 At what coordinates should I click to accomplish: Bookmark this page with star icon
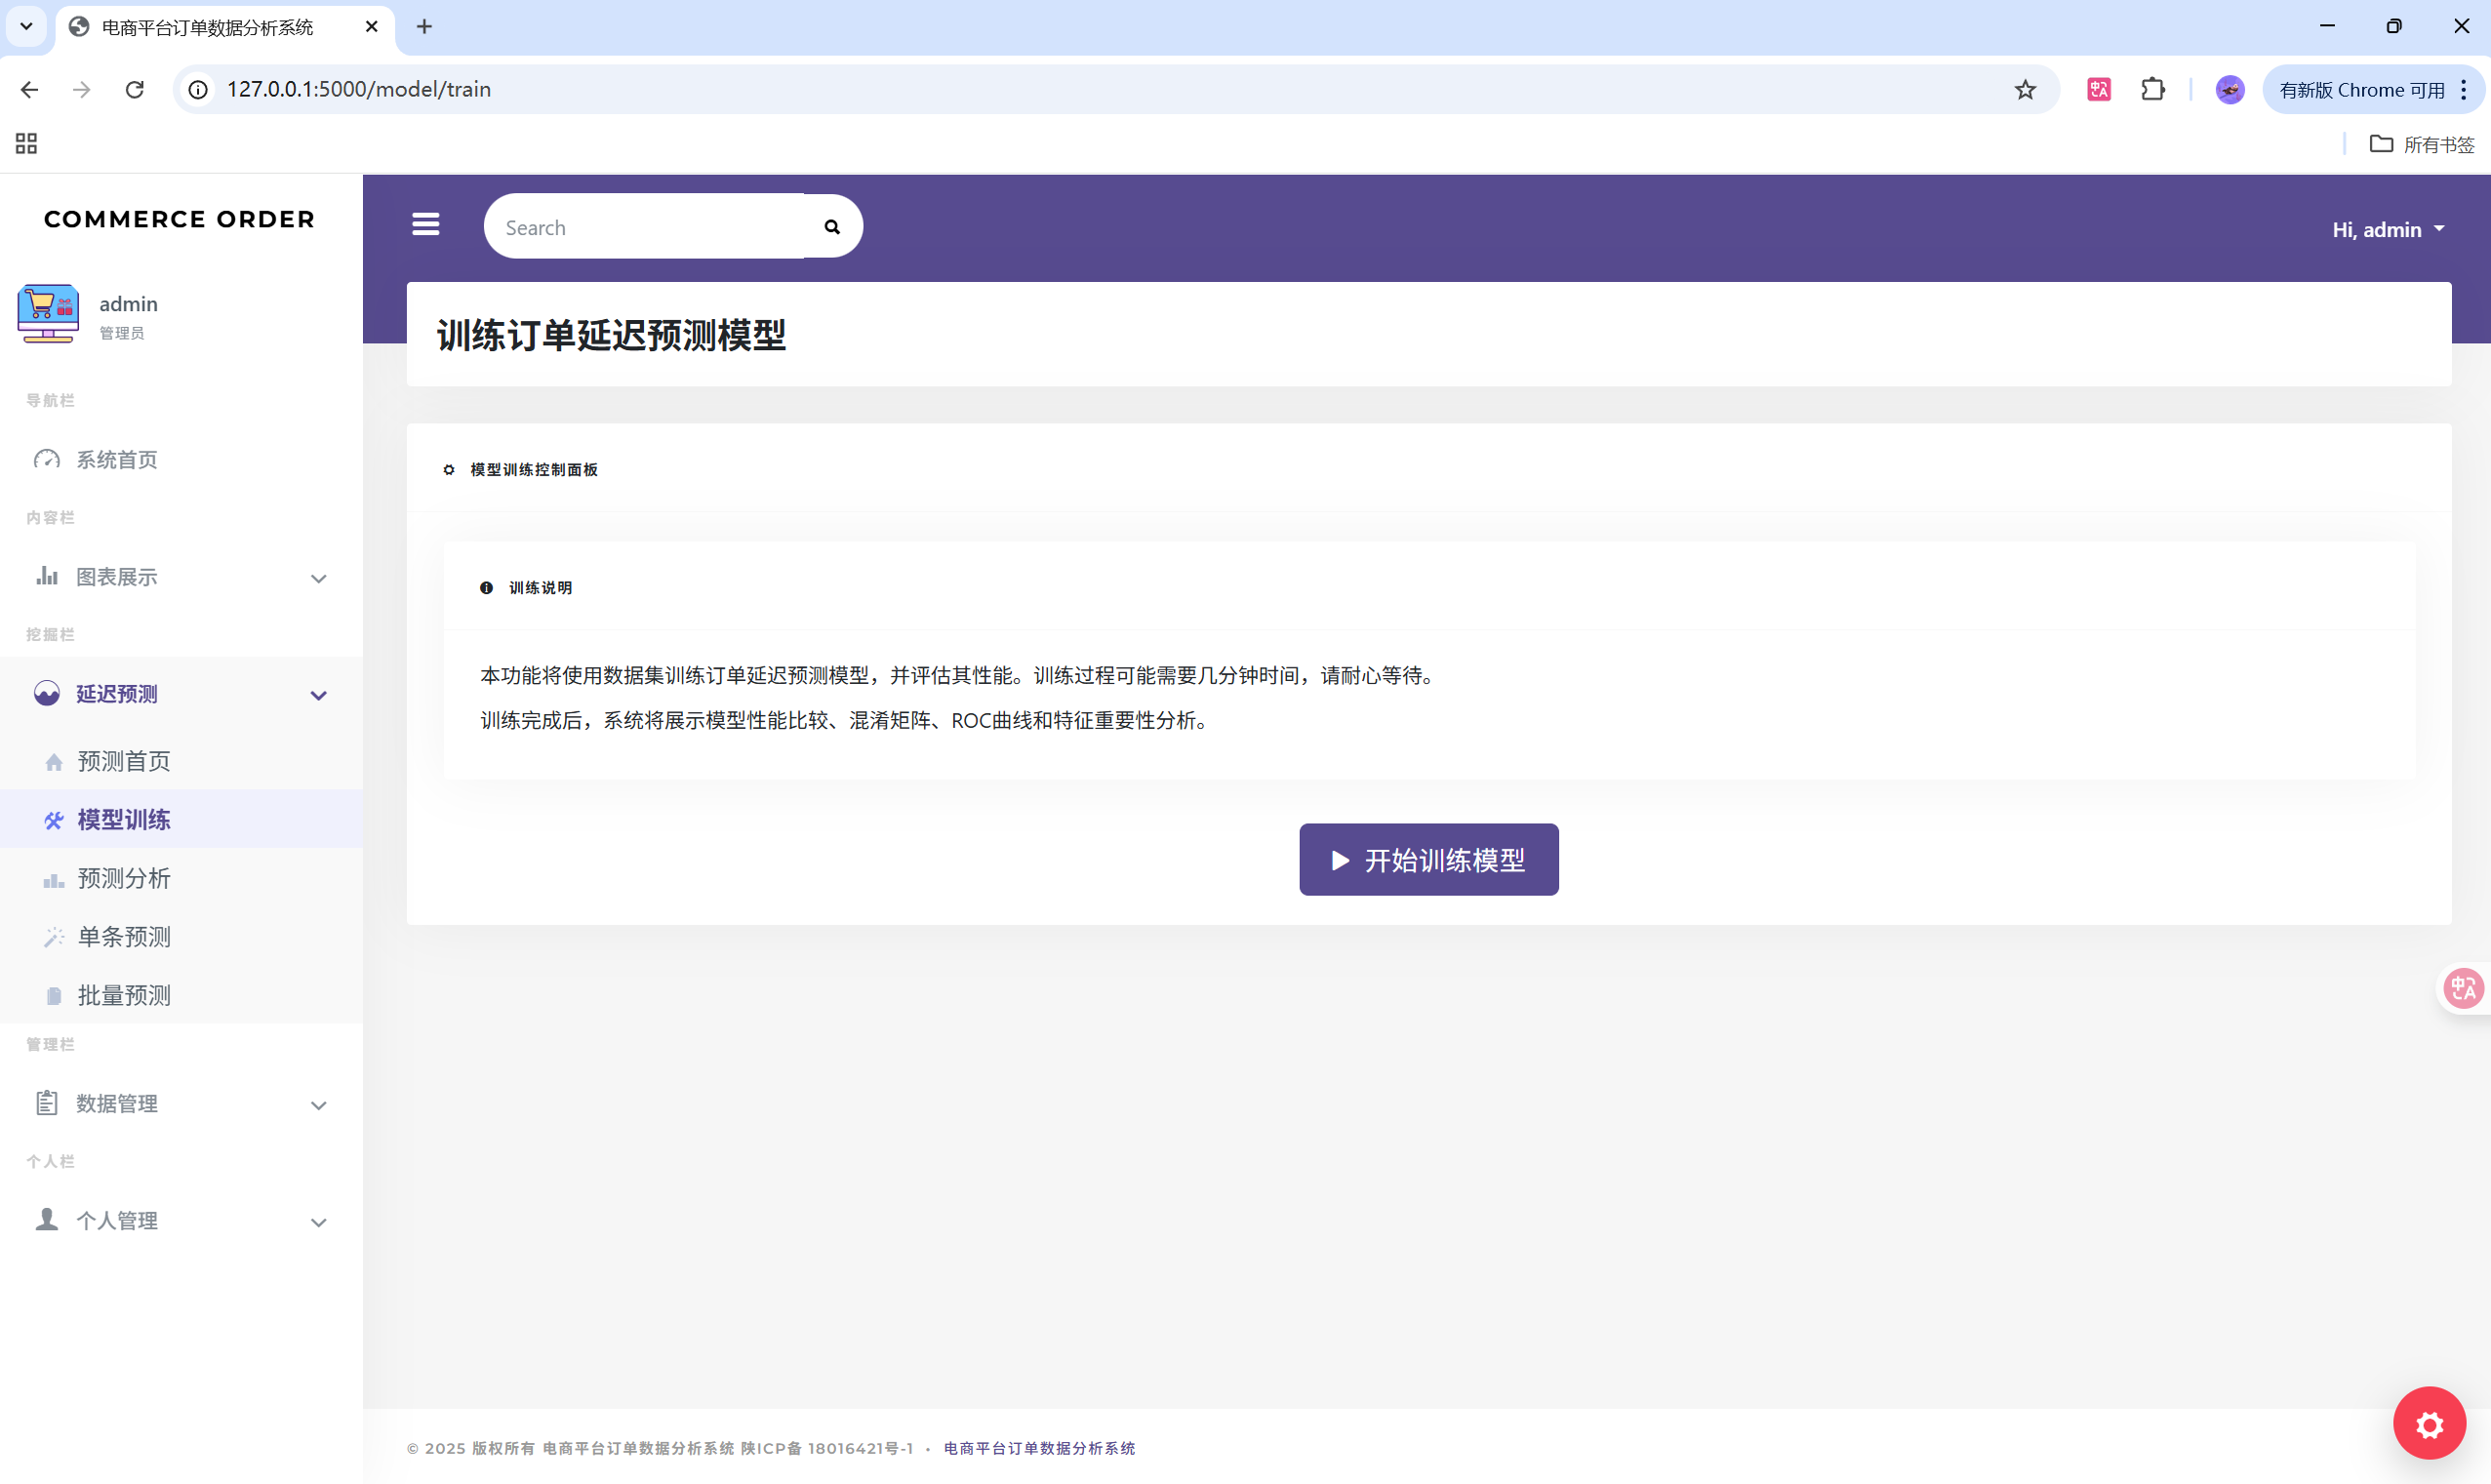pos(2025,90)
